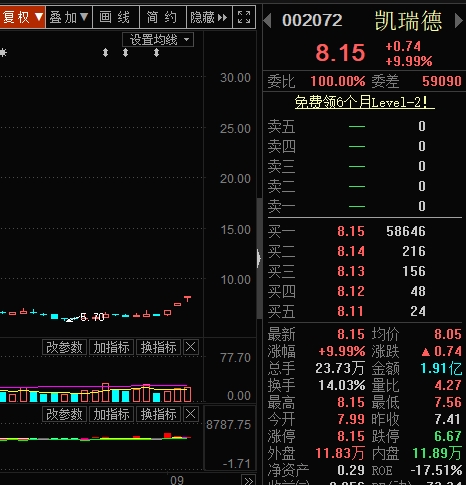Click the 总手 value 23.73万

click(340, 368)
